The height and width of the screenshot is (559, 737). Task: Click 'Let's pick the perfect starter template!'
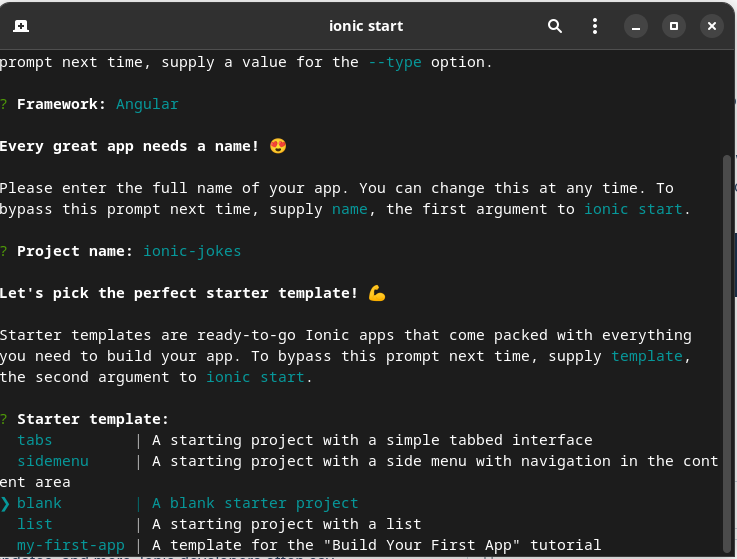(179, 293)
